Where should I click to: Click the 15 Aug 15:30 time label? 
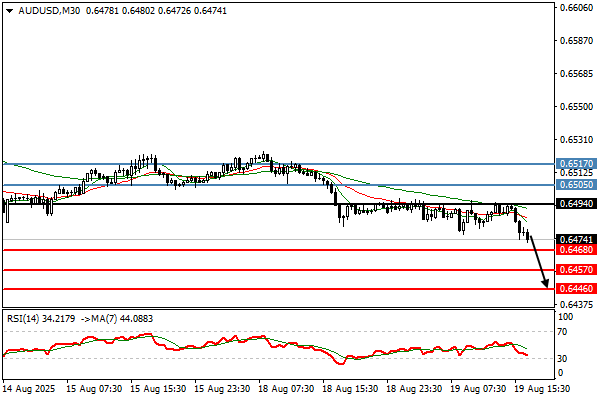(x=158, y=389)
